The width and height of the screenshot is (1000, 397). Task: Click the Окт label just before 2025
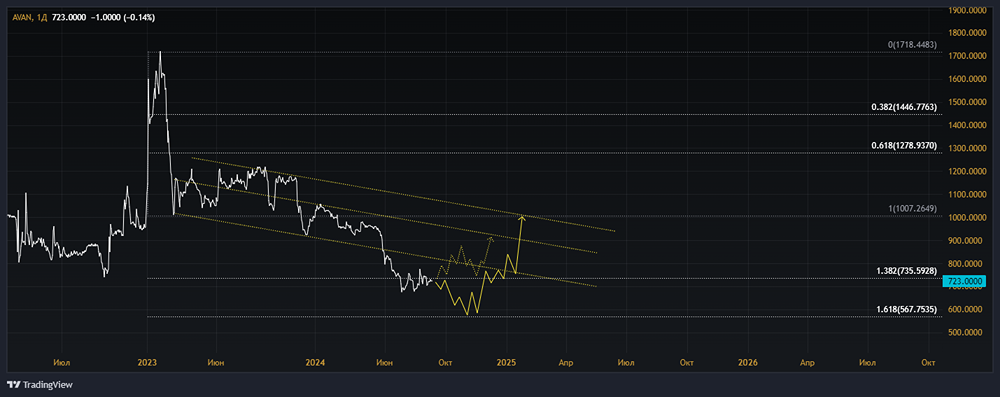point(446,363)
